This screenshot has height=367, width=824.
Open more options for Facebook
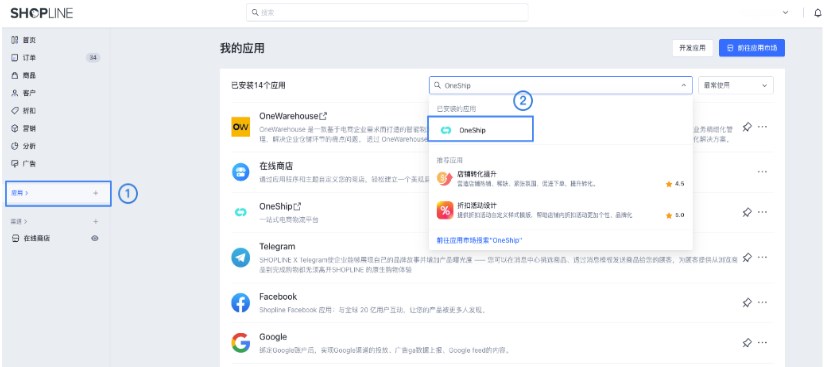point(763,302)
